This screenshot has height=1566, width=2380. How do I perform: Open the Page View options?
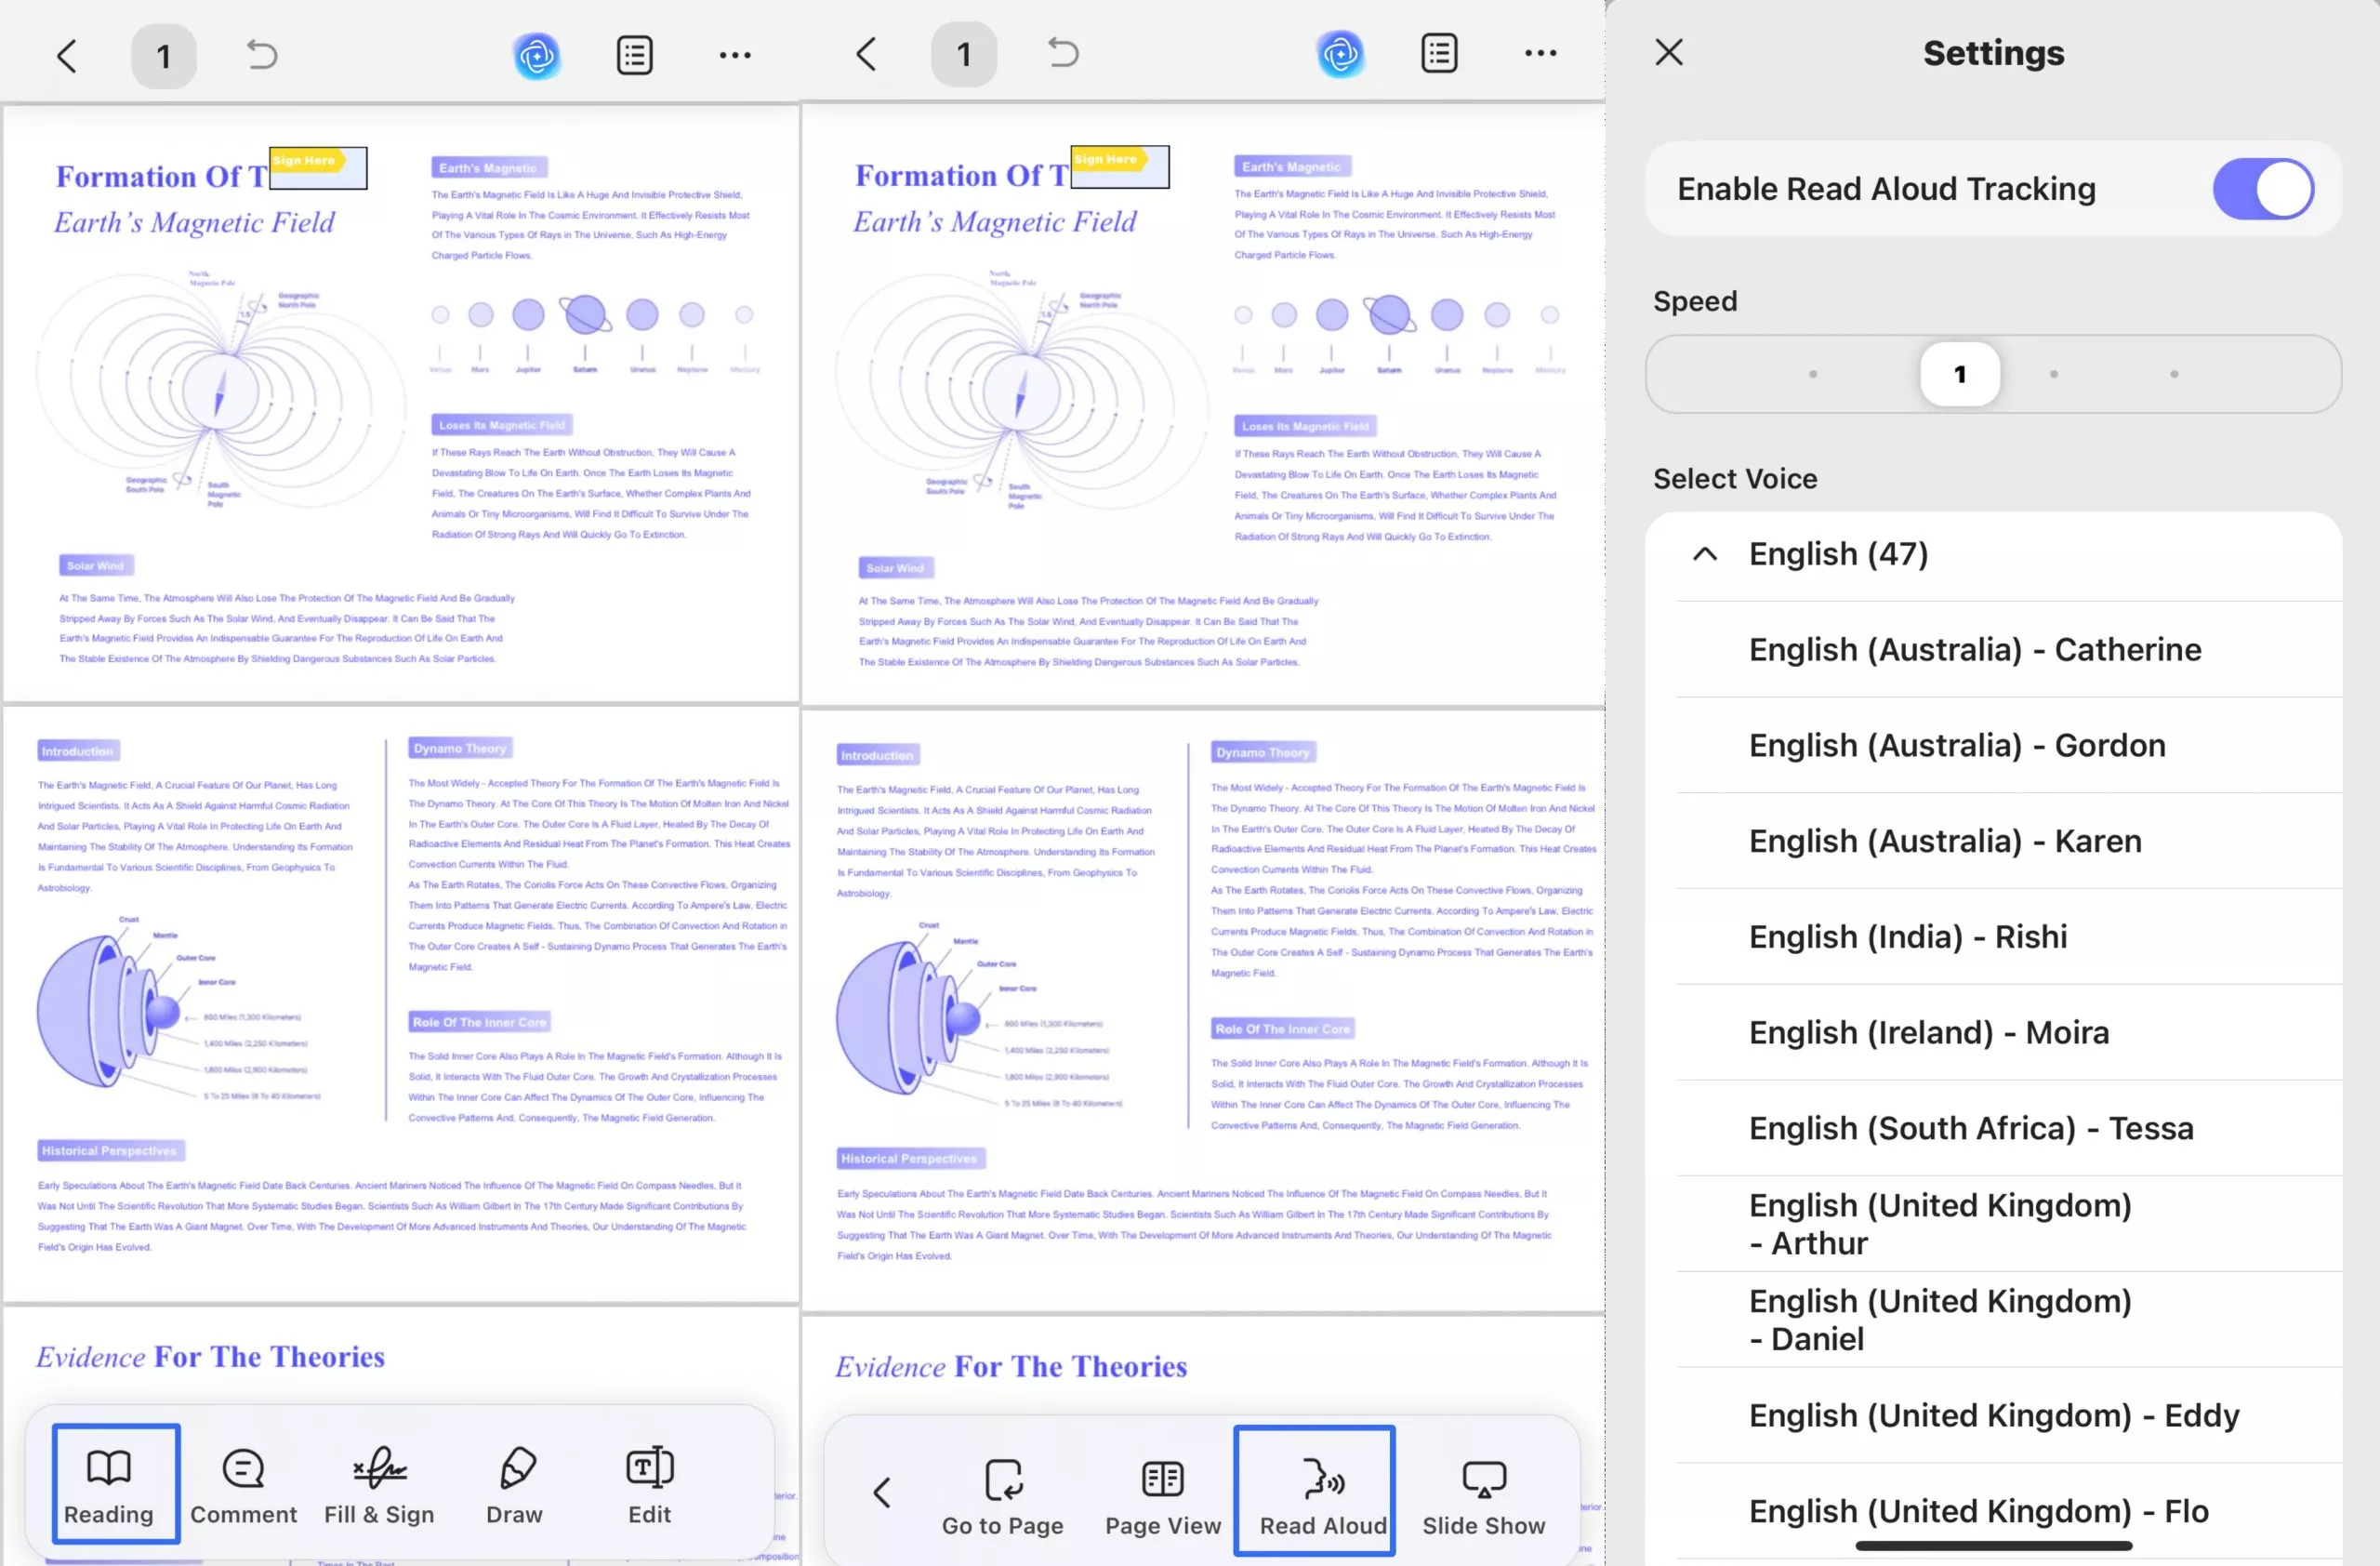coord(1162,1490)
